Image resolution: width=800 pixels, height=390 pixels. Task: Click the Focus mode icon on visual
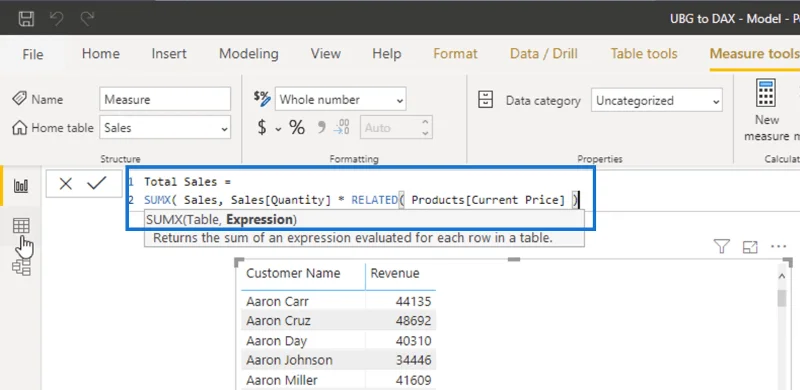click(x=750, y=247)
